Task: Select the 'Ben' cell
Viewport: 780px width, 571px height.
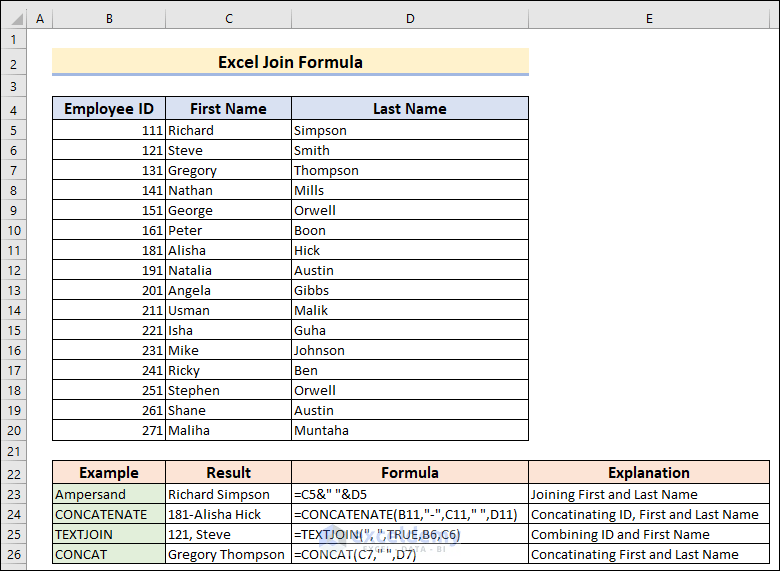Action: 410,370
